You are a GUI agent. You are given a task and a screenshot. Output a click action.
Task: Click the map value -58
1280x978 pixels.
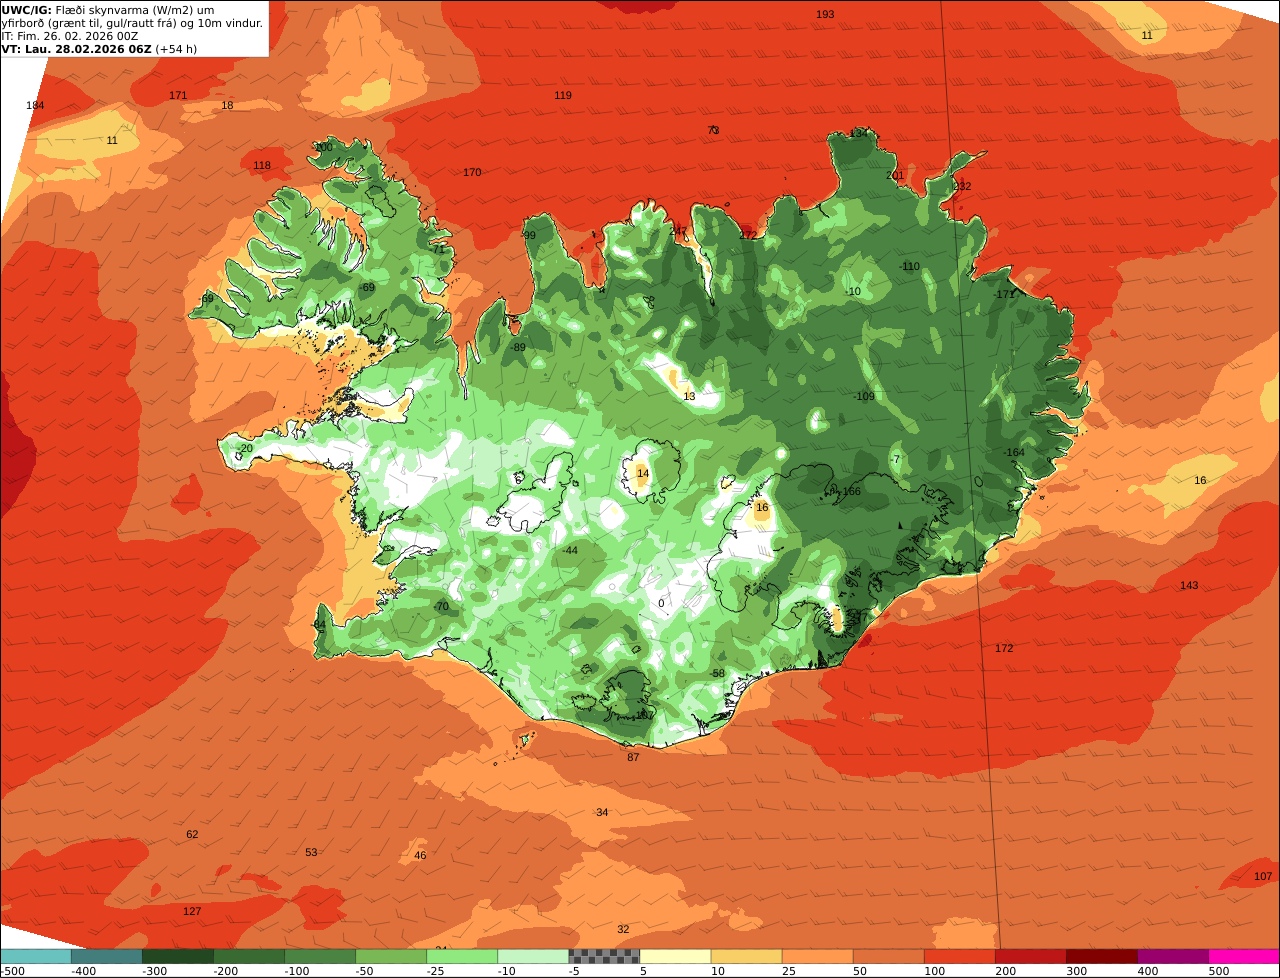click(717, 673)
